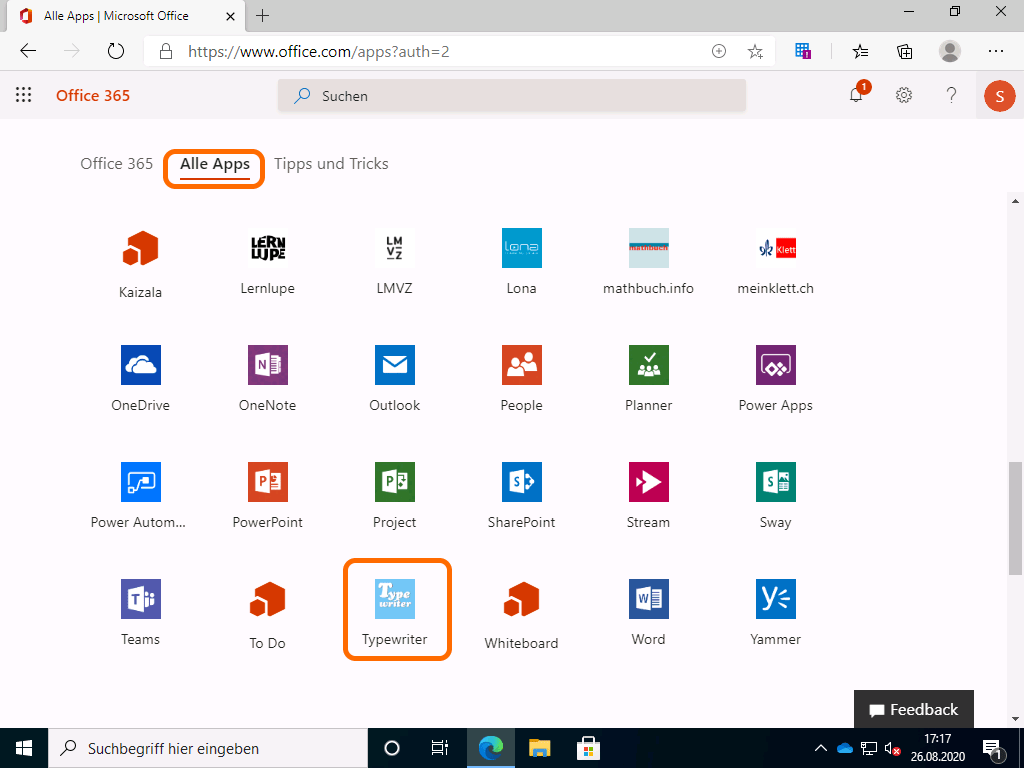Open the Office 365 app launcher waffle
1024x768 pixels.
coord(24,95)
